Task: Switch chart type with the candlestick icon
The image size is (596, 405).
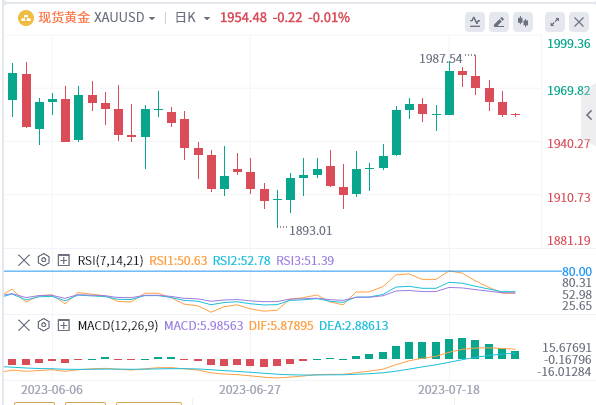Action: pos(523,22)
